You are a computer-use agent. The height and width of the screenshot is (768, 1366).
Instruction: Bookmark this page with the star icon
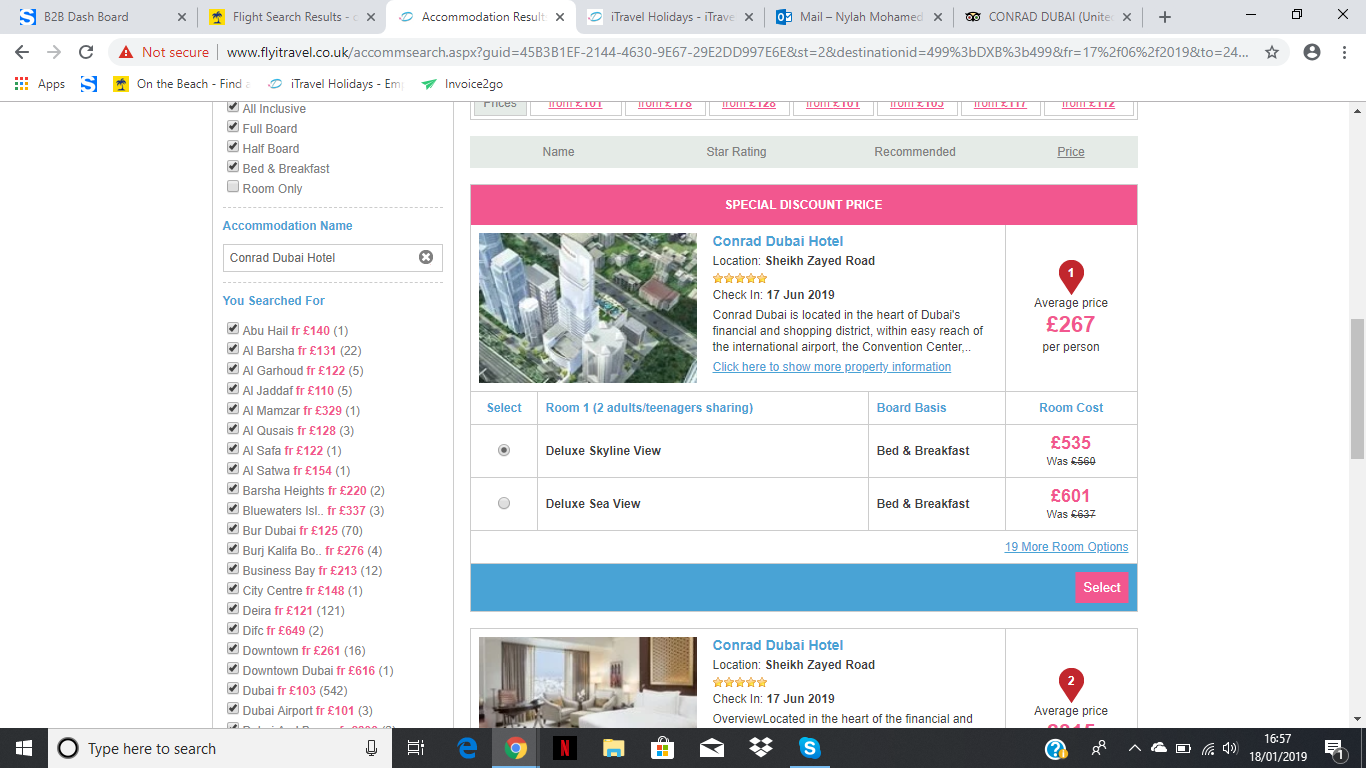tap(1272, 52)
